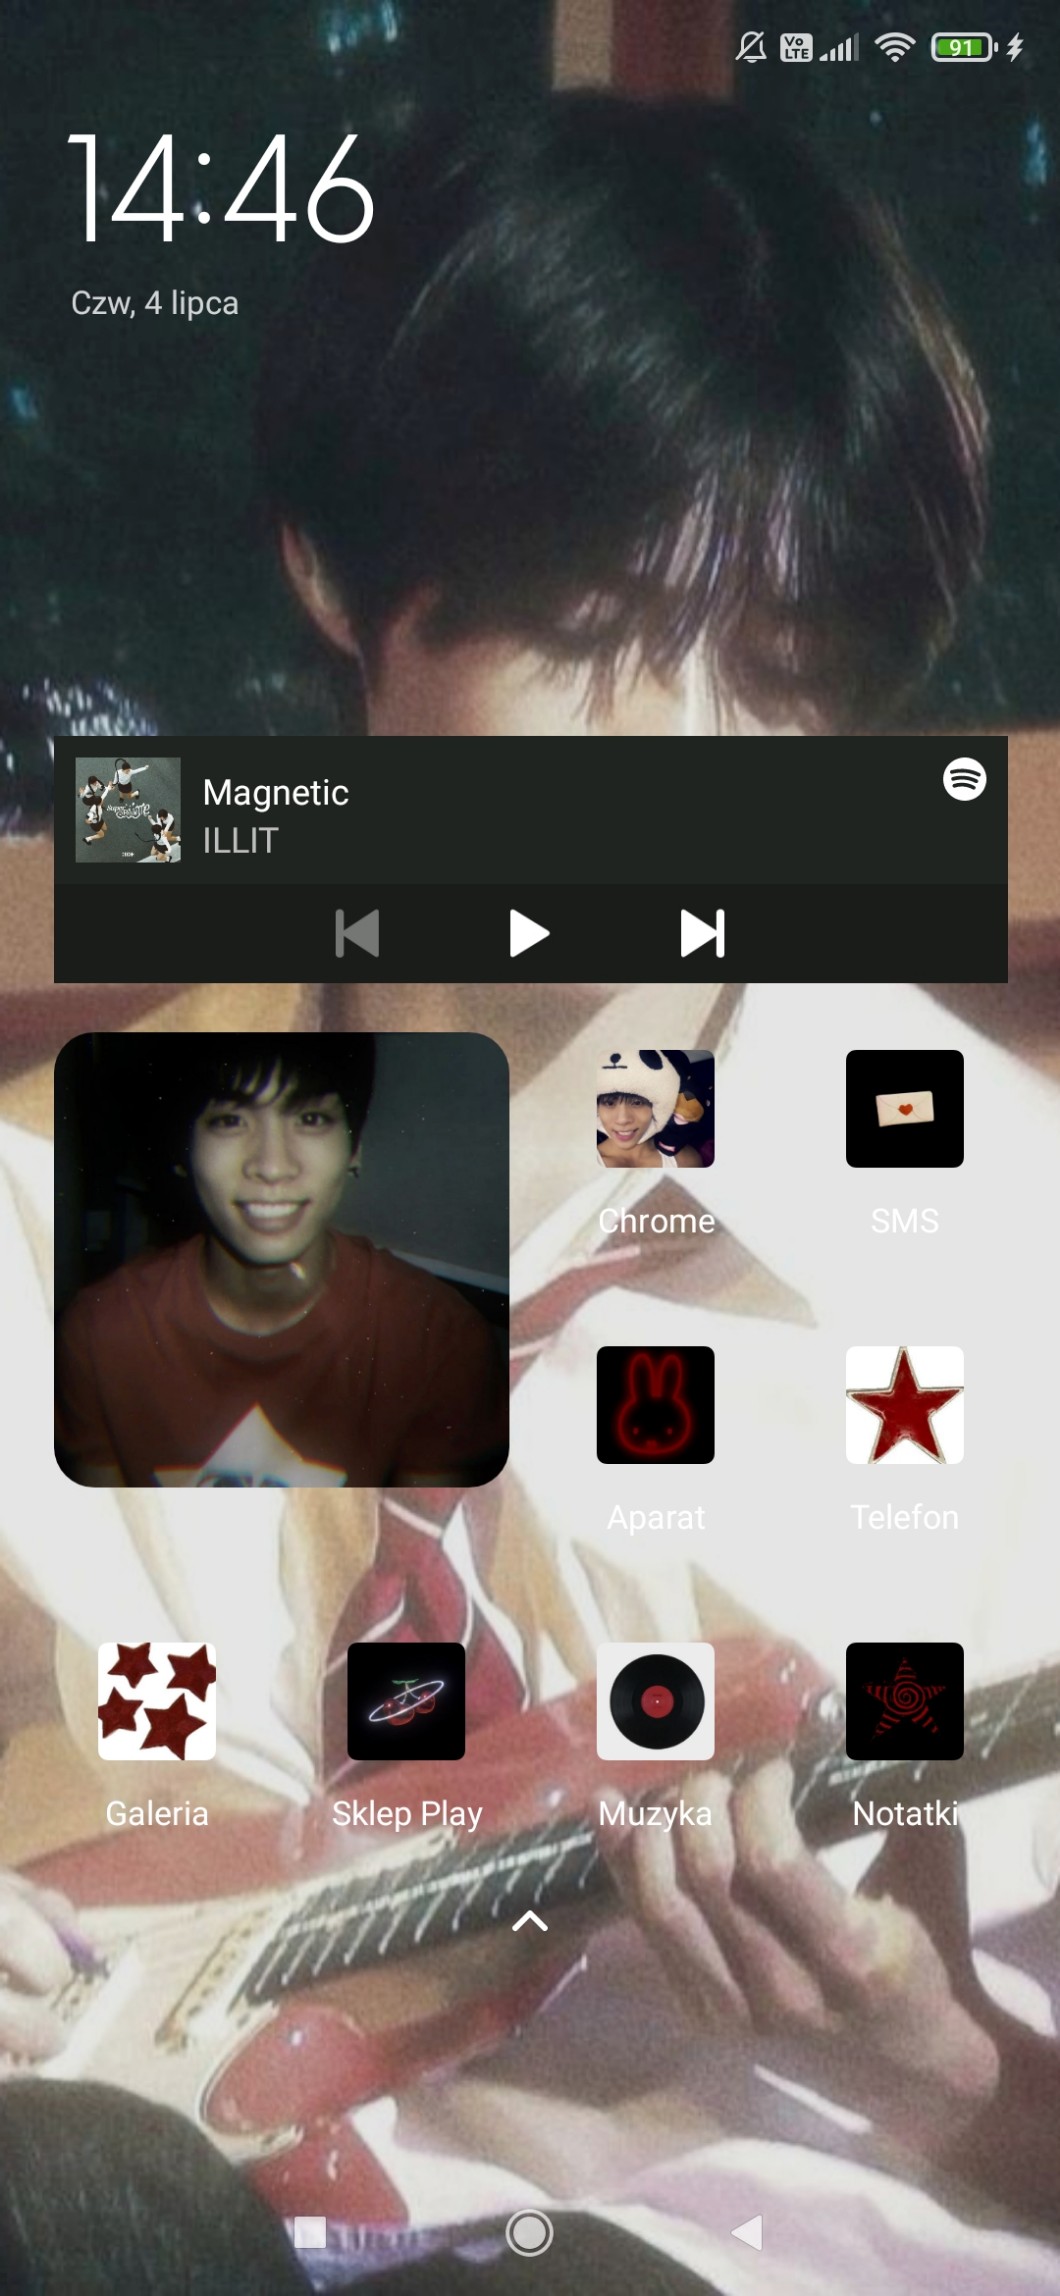This screenshot has height=2296, width=1060.
Task: Tap the 14:46 clock widget
Action: click(x=220, y=189)
